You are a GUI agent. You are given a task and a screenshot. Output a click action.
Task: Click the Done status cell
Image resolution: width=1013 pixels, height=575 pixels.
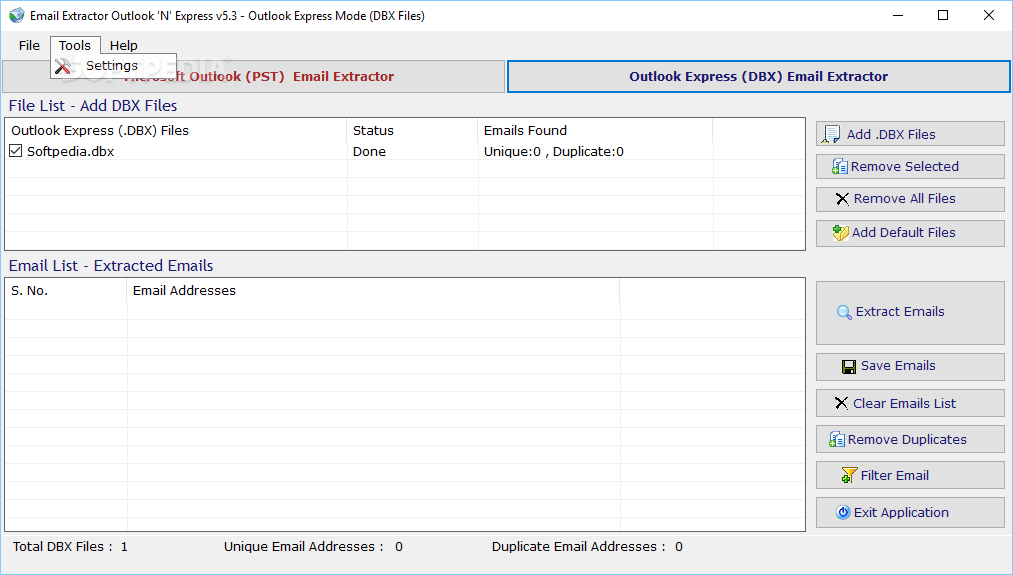[370, 152]
